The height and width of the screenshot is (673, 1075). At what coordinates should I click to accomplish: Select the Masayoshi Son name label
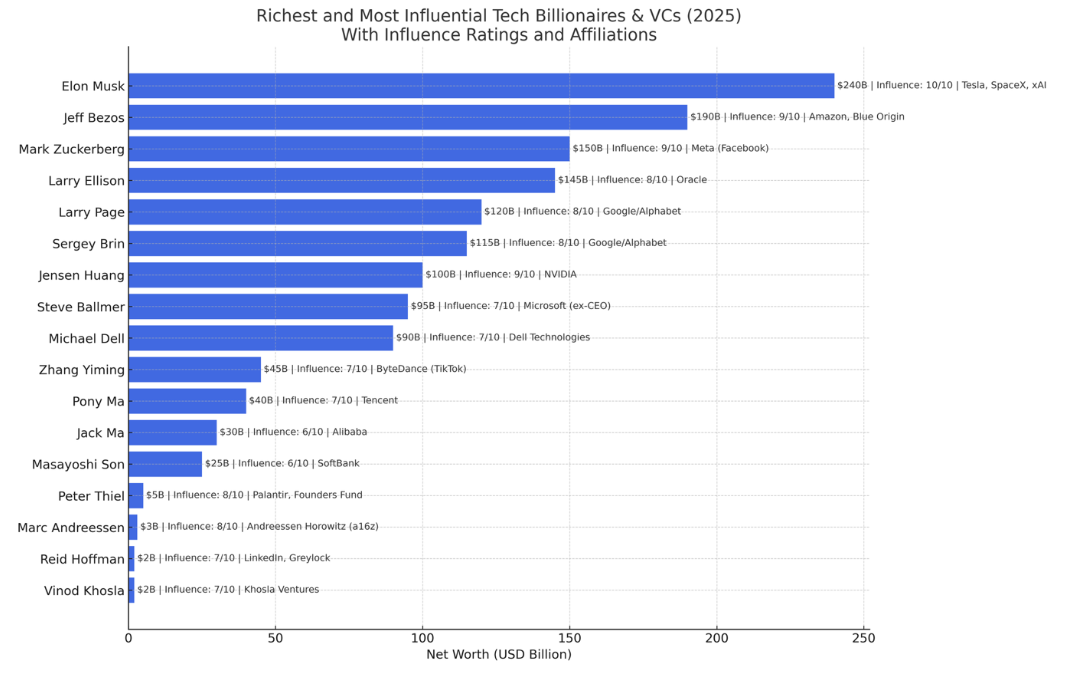coord(78,465)
